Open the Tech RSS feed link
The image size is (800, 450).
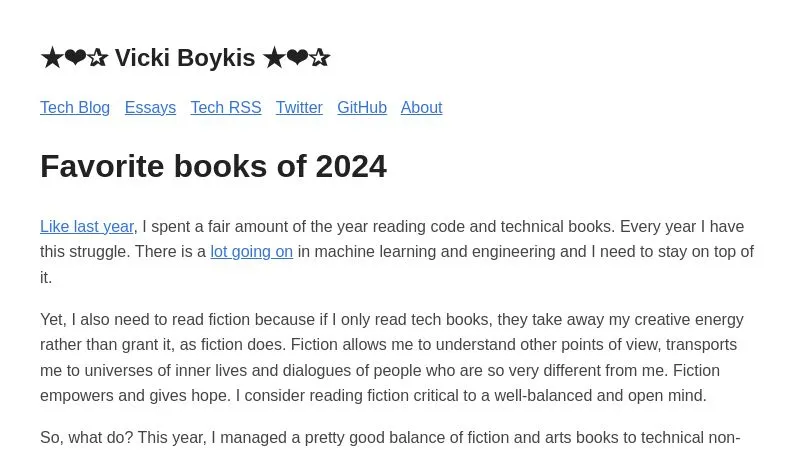tap(226, 108)
